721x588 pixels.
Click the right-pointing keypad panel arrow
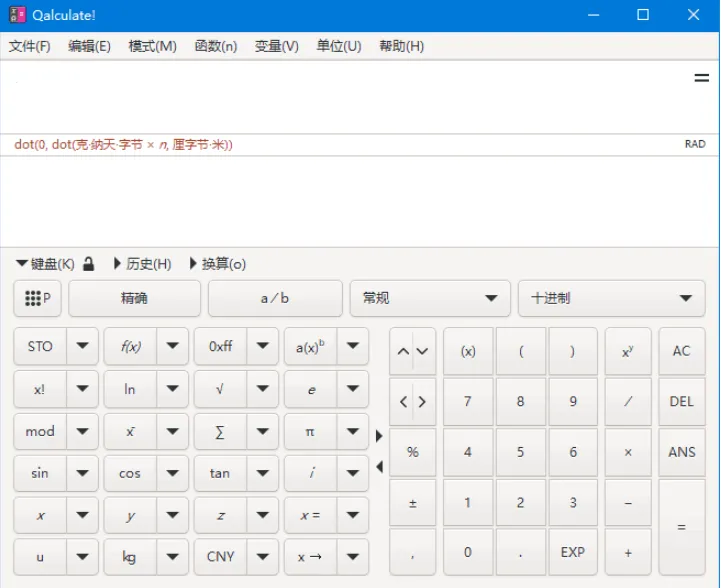(x=379, y=435)
